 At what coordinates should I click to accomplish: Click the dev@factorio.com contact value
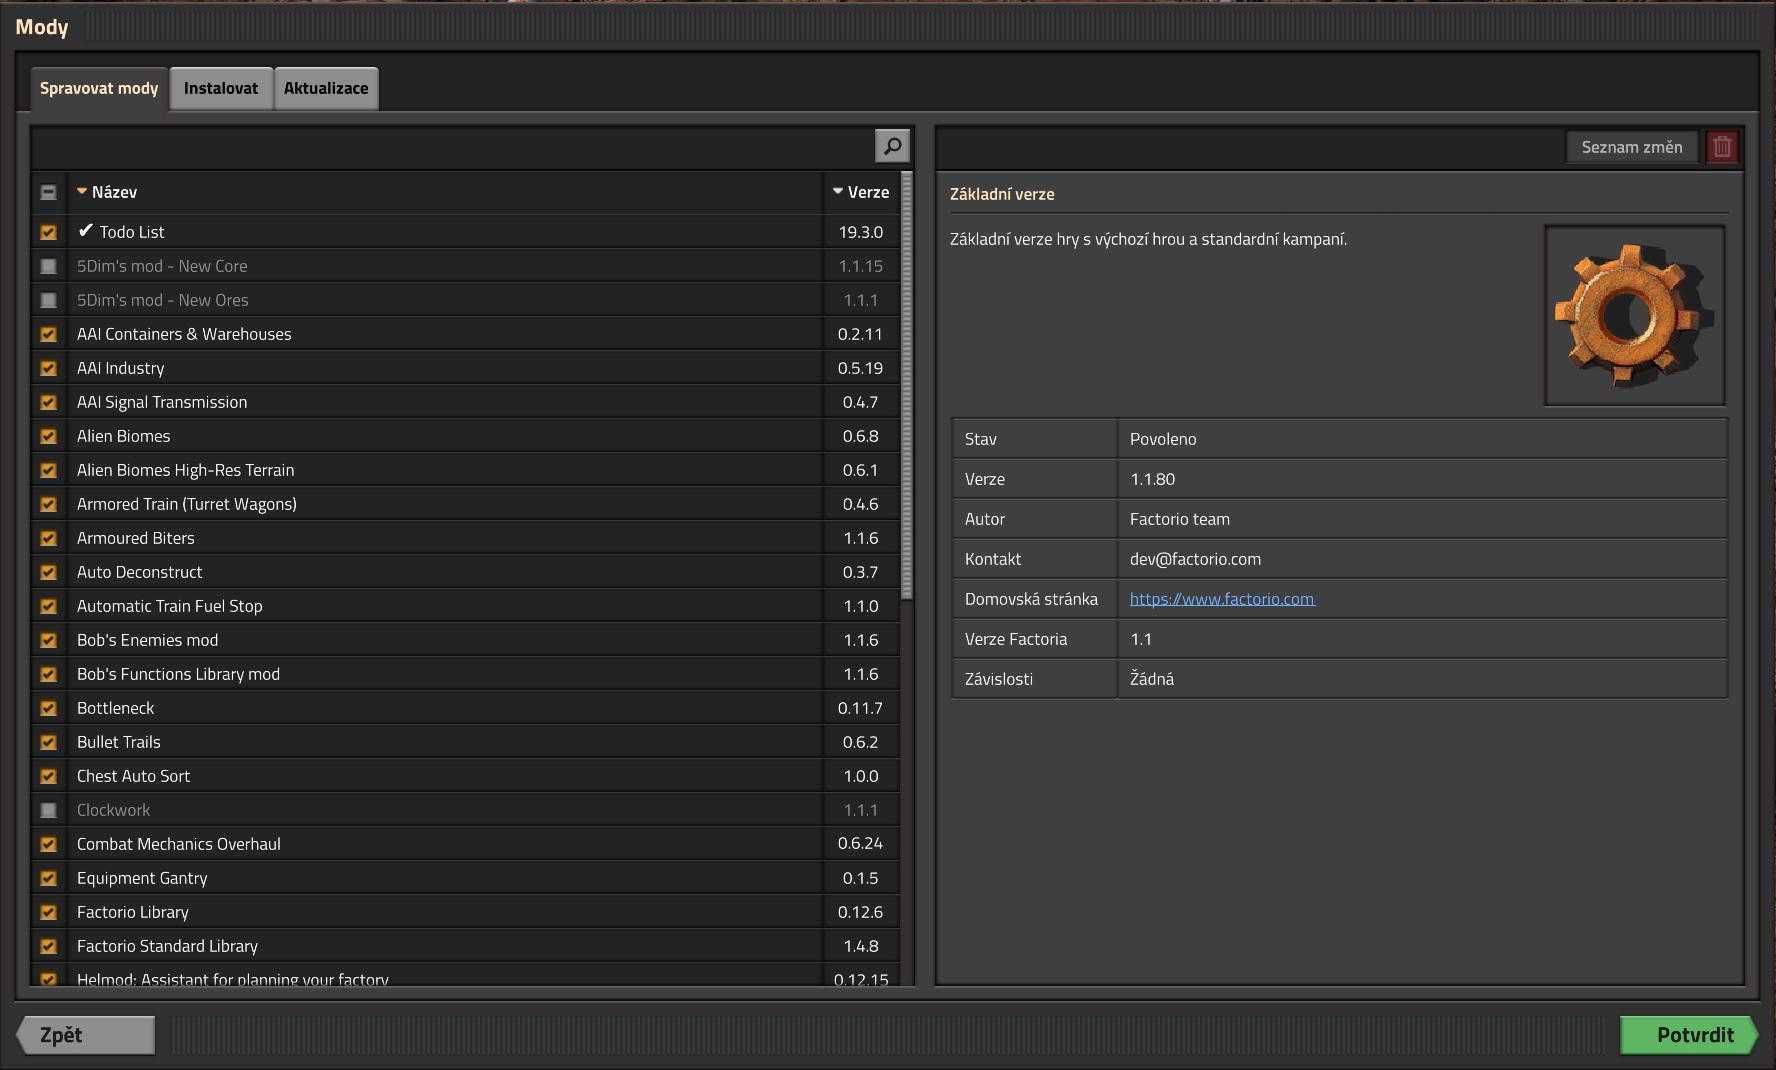pos(1195,559)
